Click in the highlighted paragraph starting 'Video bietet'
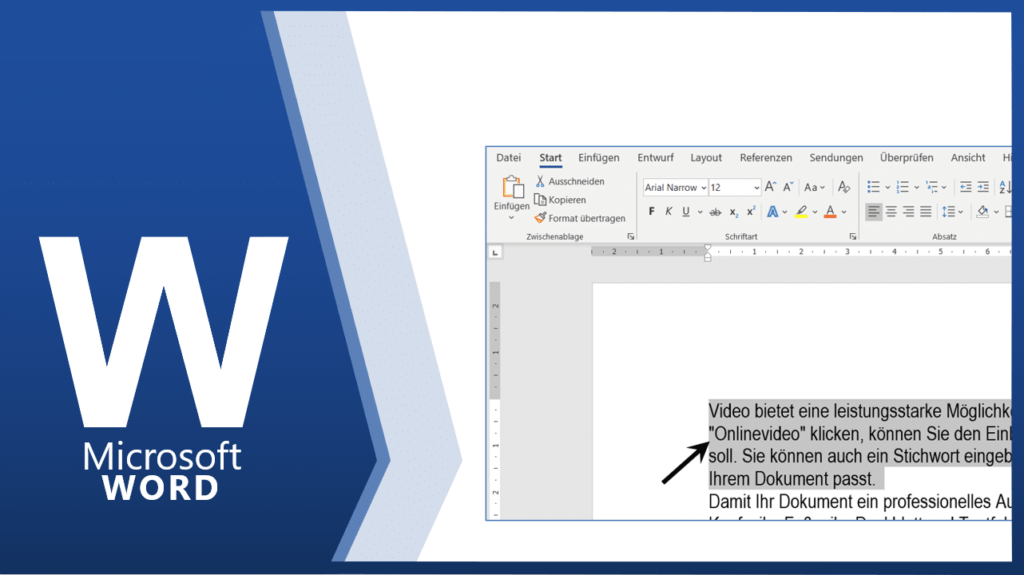 (859, 444)
